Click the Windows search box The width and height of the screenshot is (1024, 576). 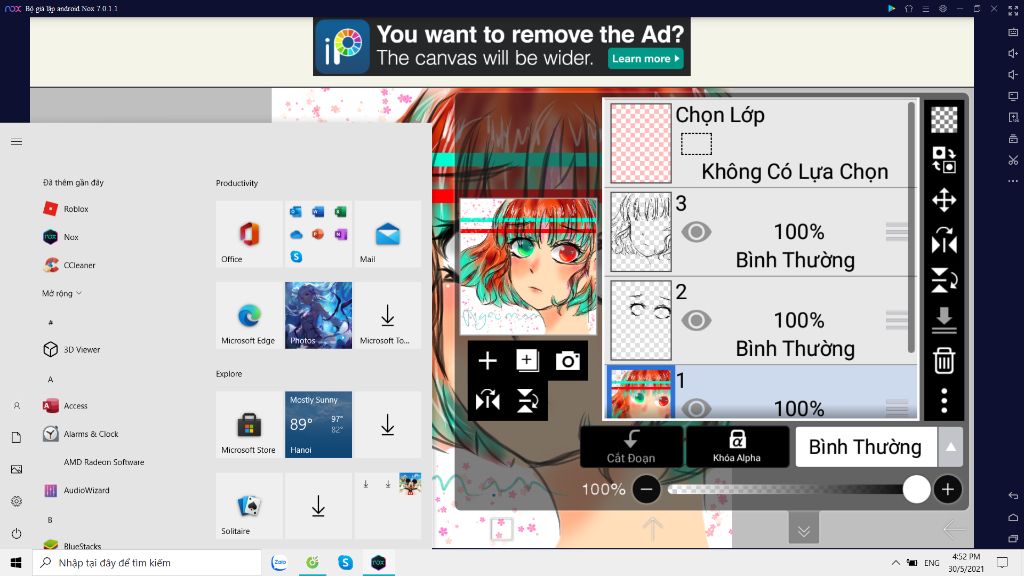point(147,562)
